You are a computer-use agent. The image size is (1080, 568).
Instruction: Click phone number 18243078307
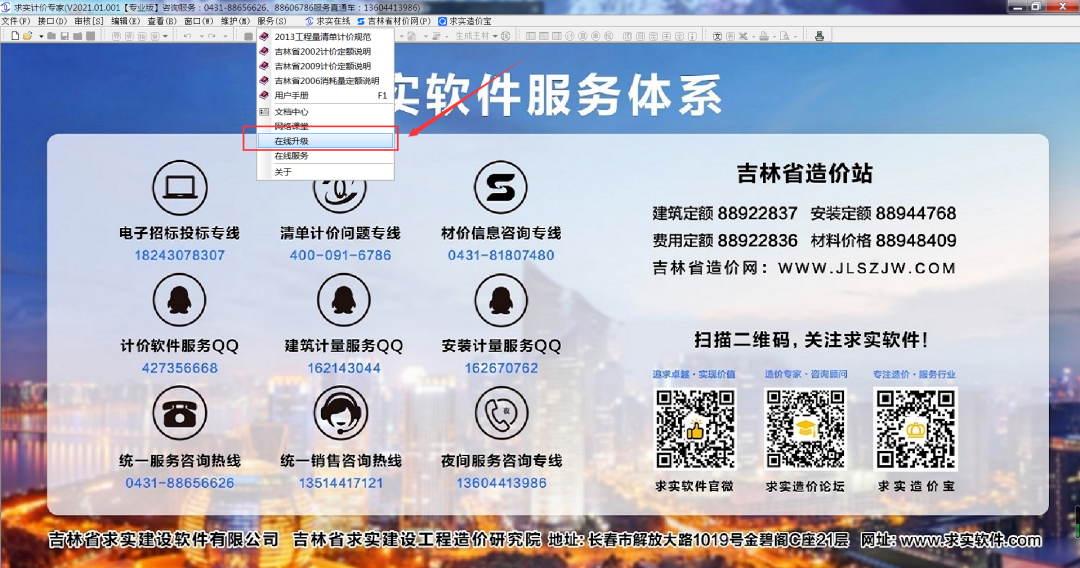click(179, 255)
